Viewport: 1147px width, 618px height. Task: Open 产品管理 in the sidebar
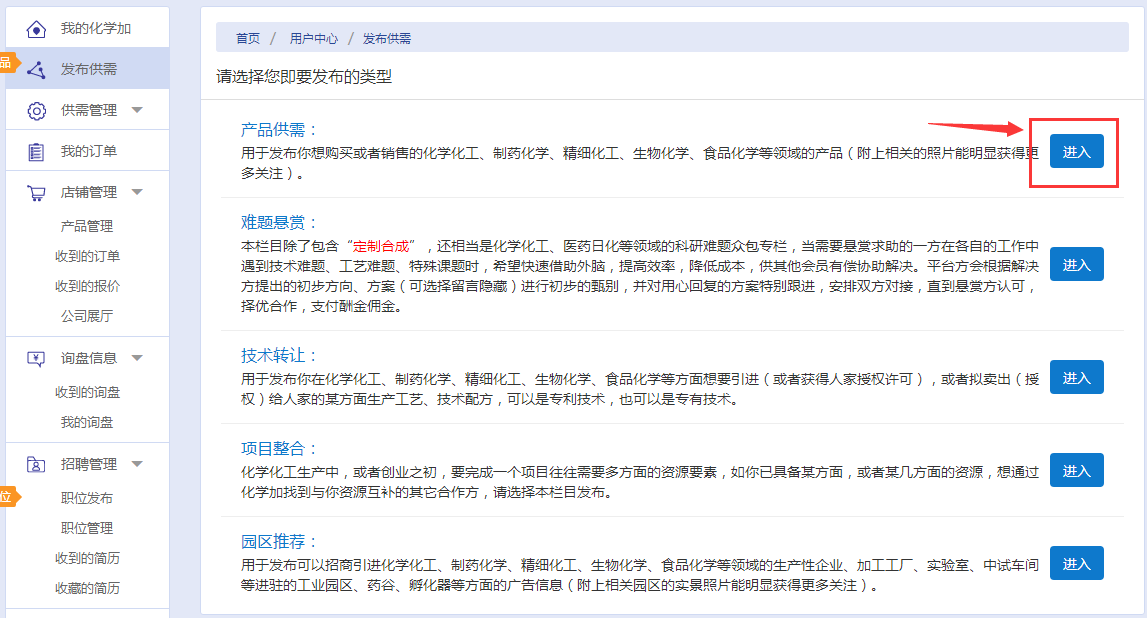click(87, 226)
